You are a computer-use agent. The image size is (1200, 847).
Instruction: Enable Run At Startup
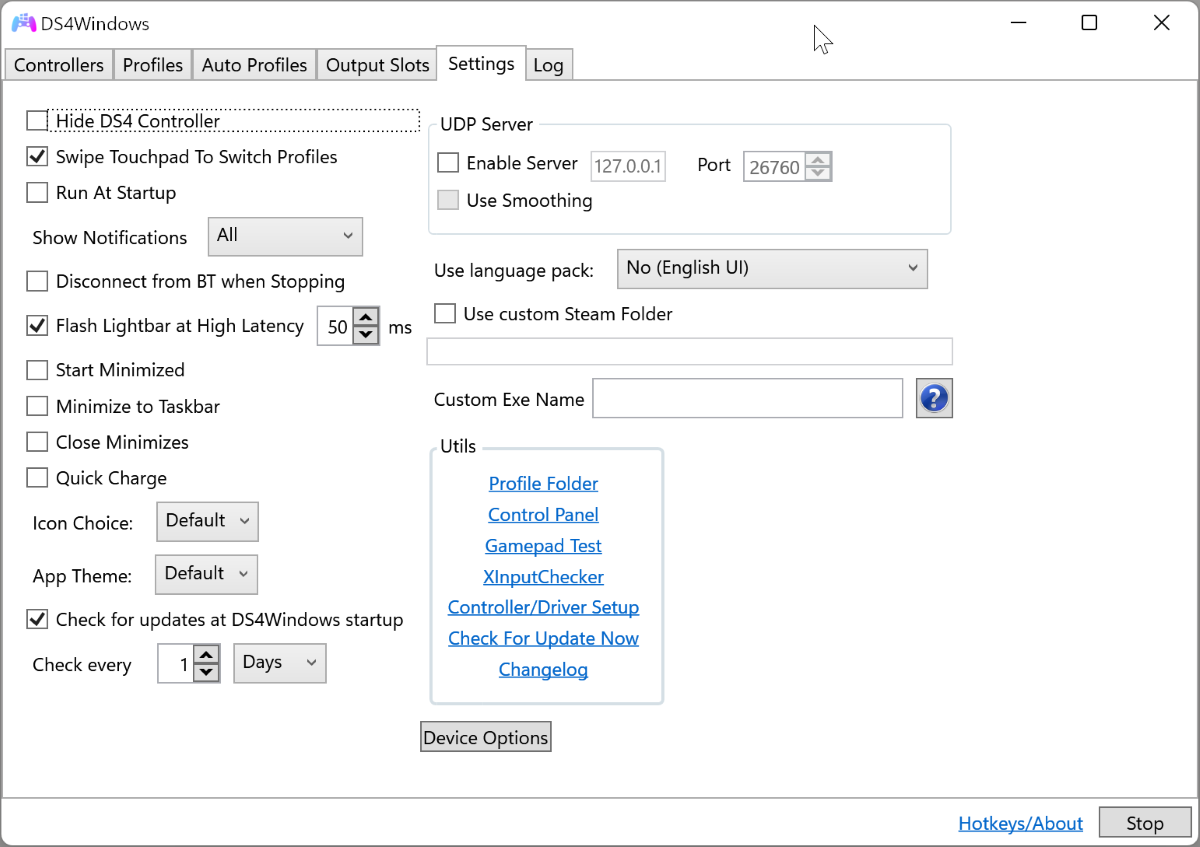pyautogui.click(x=37, y=193)
